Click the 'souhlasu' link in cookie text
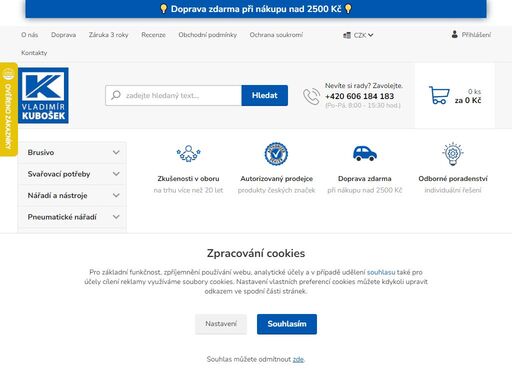The height and width of the screenshot is (384, 512). 381,272
